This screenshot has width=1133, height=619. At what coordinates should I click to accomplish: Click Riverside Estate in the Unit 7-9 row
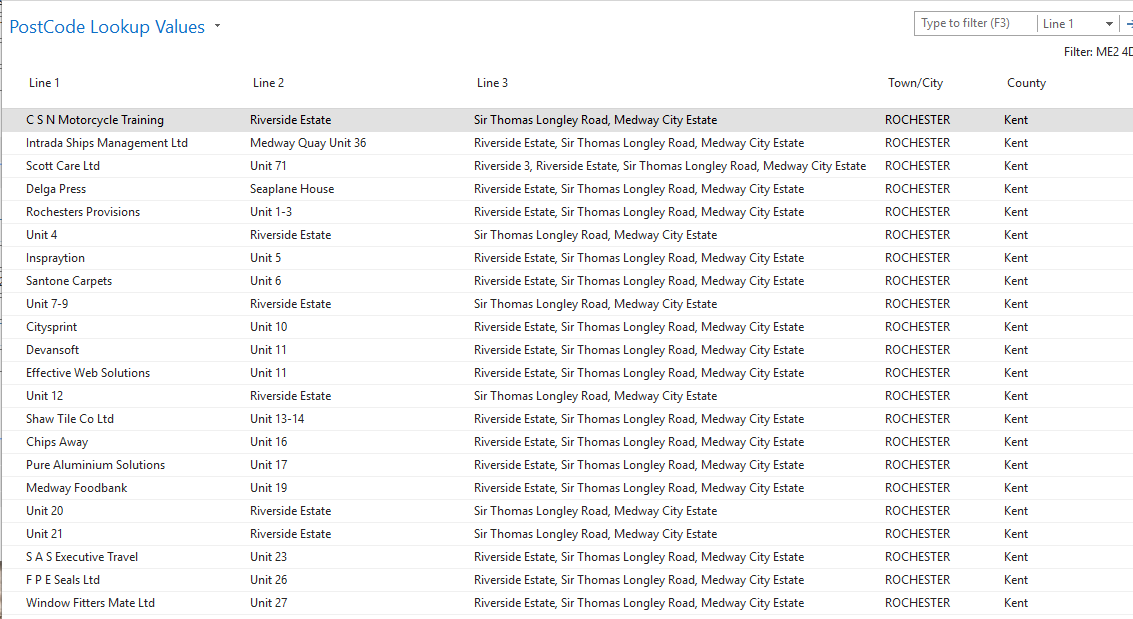290,304
